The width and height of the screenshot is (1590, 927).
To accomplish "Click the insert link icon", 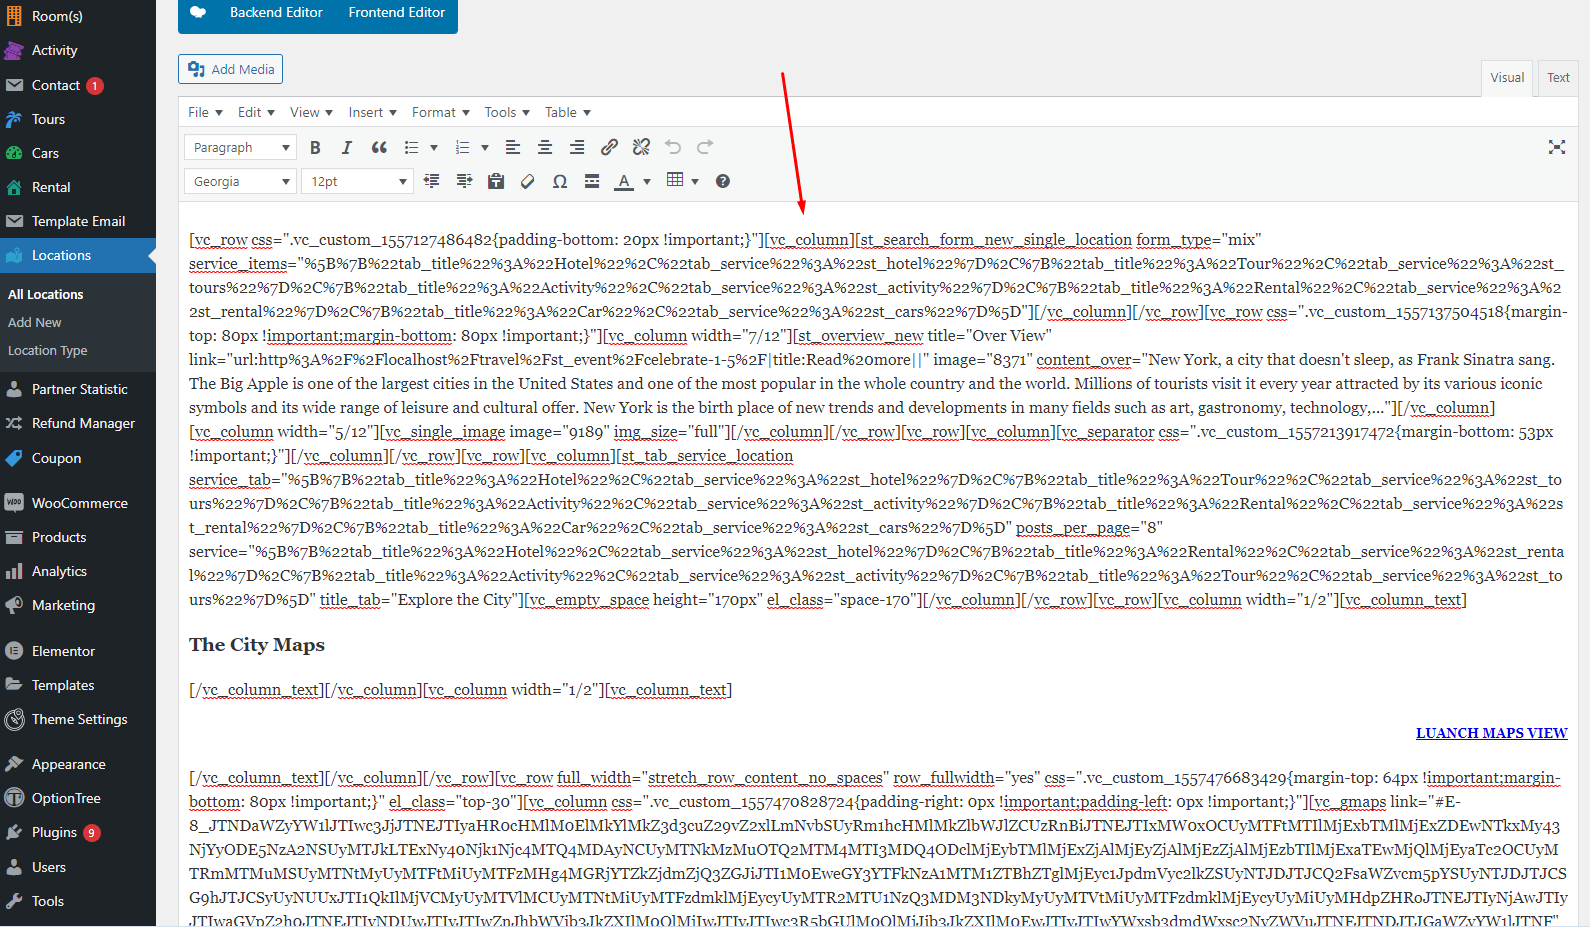I will (x=609, y=148).
